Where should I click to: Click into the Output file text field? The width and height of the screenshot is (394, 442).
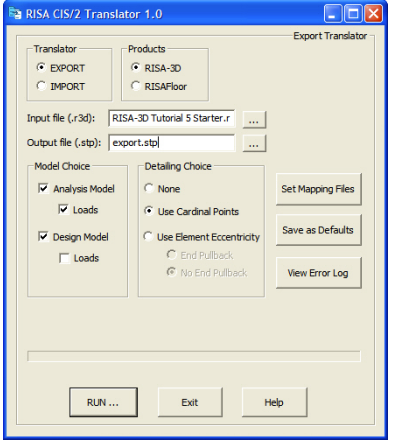pyautogui.click(x=172, y=143)
